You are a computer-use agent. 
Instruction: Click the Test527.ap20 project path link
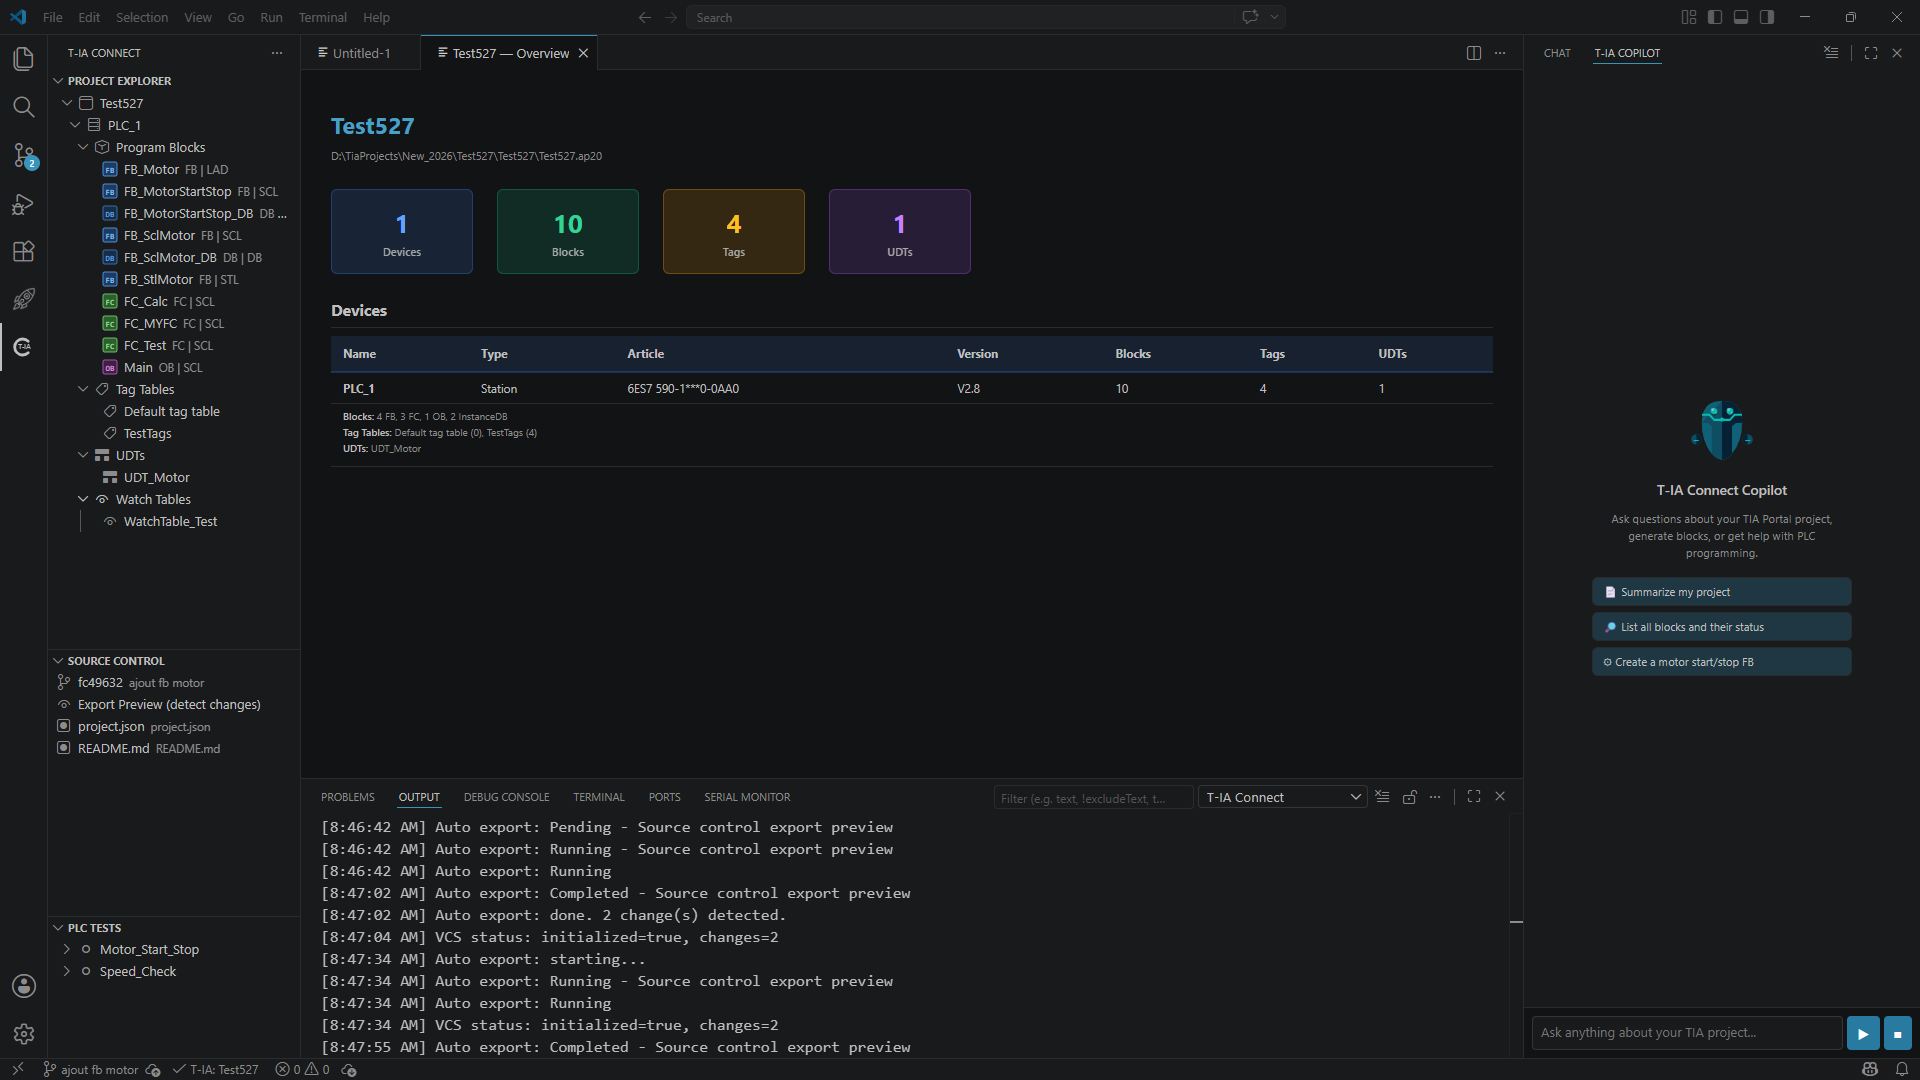[466, 156]
